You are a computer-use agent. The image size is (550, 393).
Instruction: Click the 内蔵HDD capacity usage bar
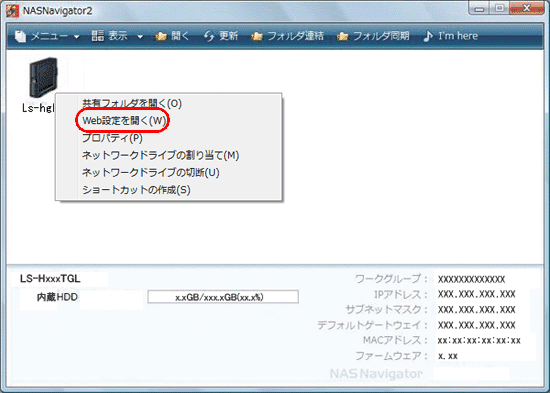click(x=223, y=297)
